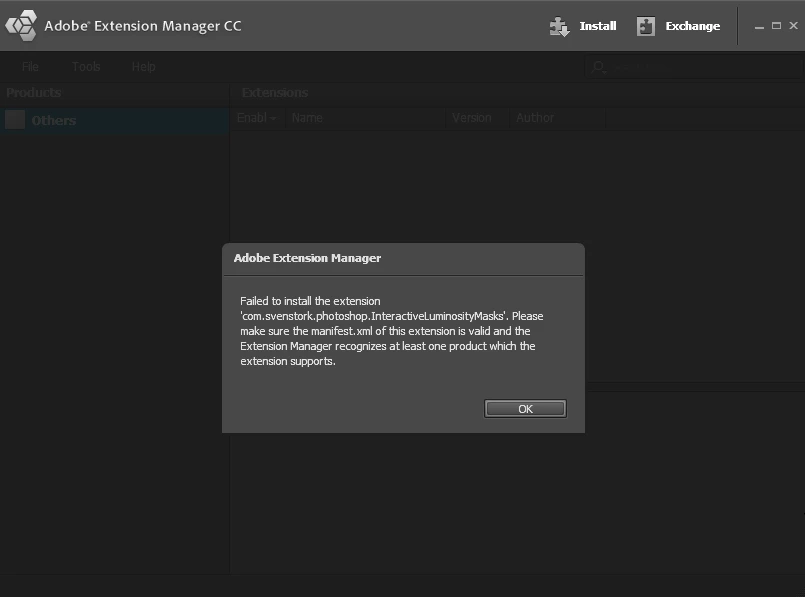Open the Tools menu

(x=86, y=67)
